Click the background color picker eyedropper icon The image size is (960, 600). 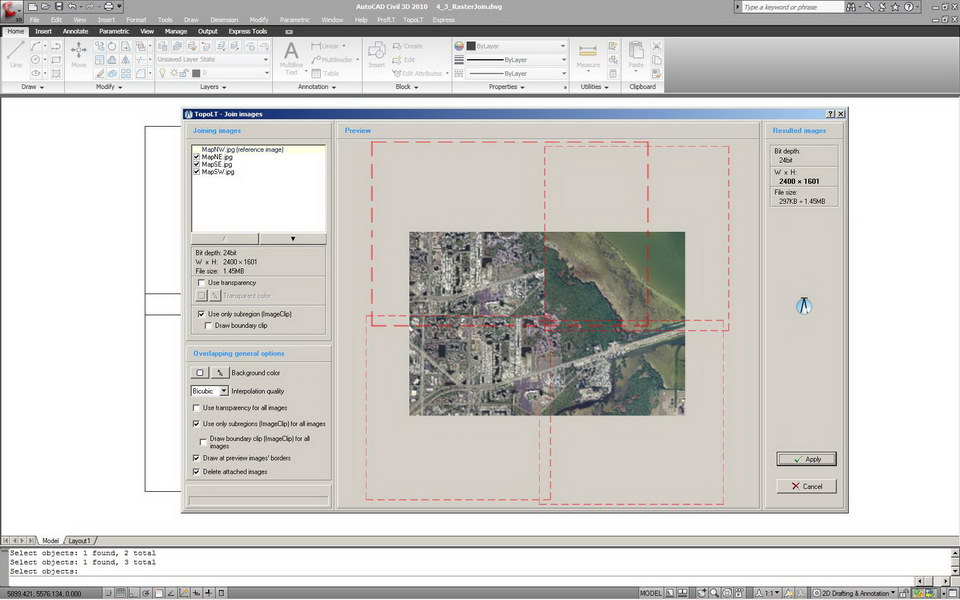(x=219, y=372)
